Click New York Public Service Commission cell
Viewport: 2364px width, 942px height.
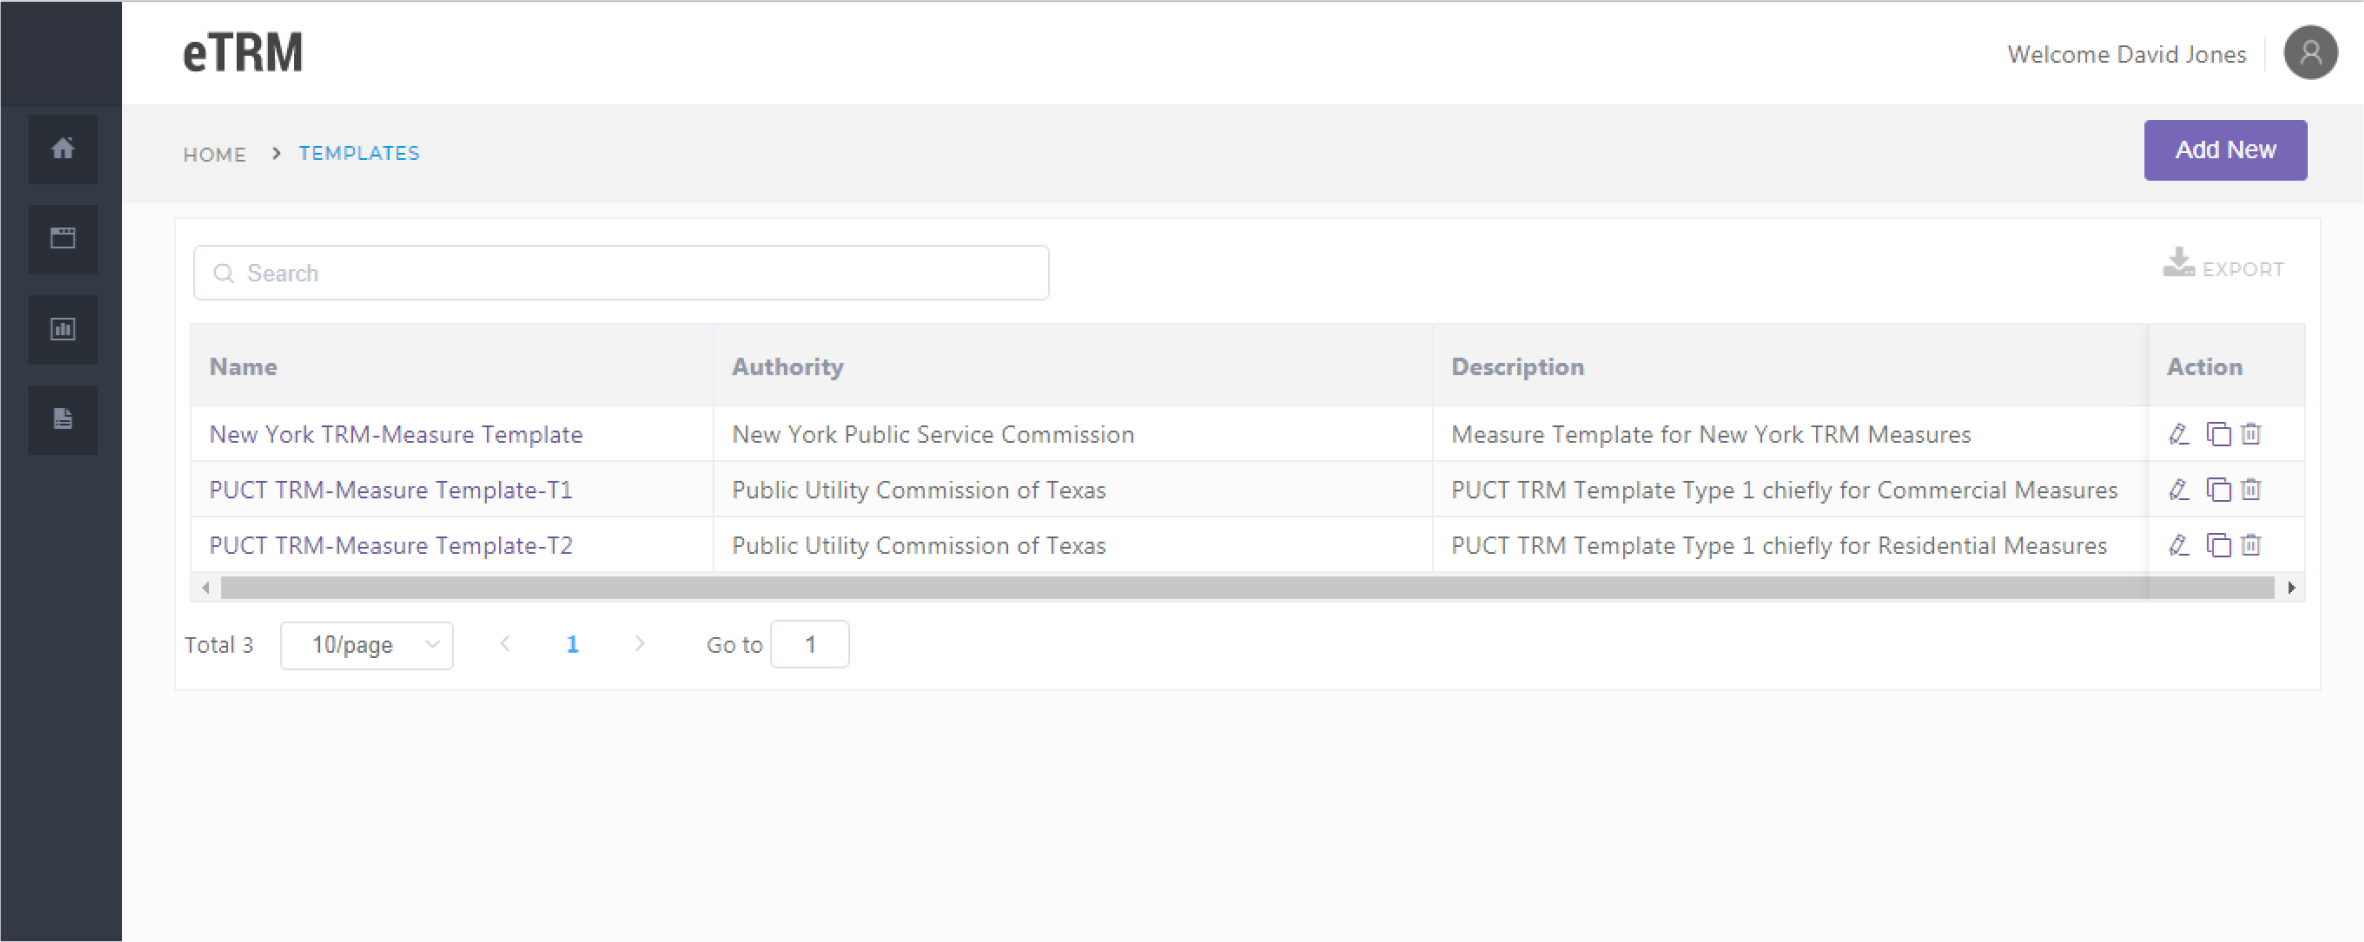pos(933,434)
